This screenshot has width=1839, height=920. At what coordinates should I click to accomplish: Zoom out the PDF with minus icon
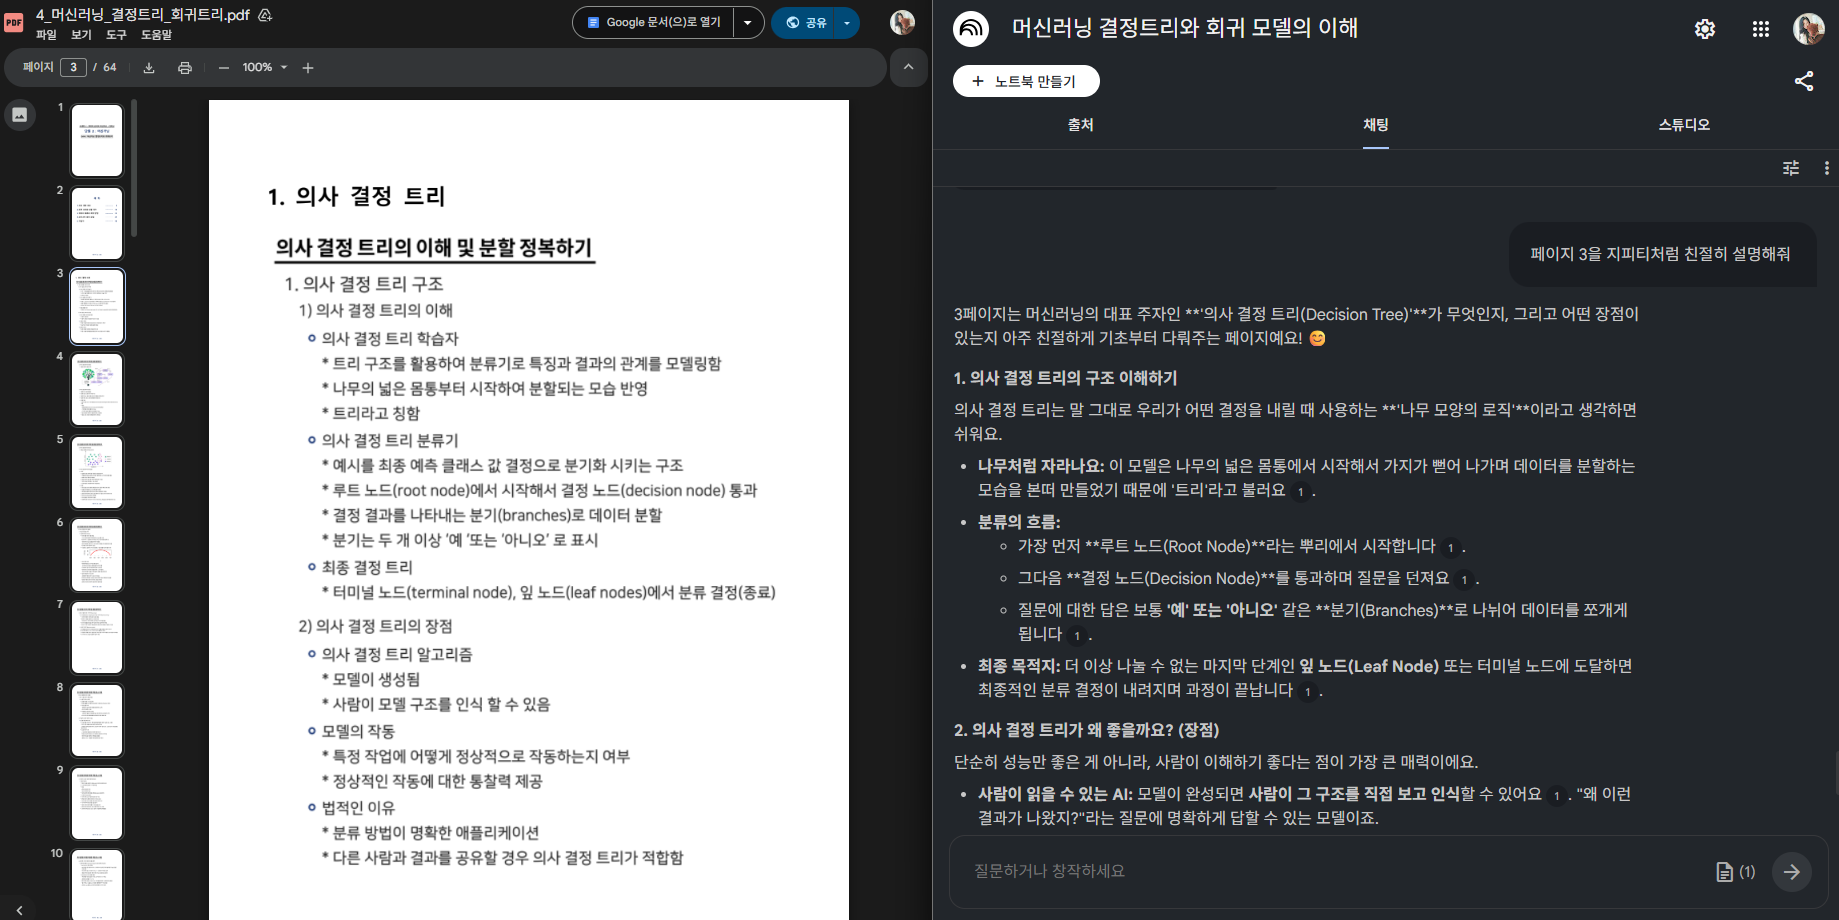(223, 68)
